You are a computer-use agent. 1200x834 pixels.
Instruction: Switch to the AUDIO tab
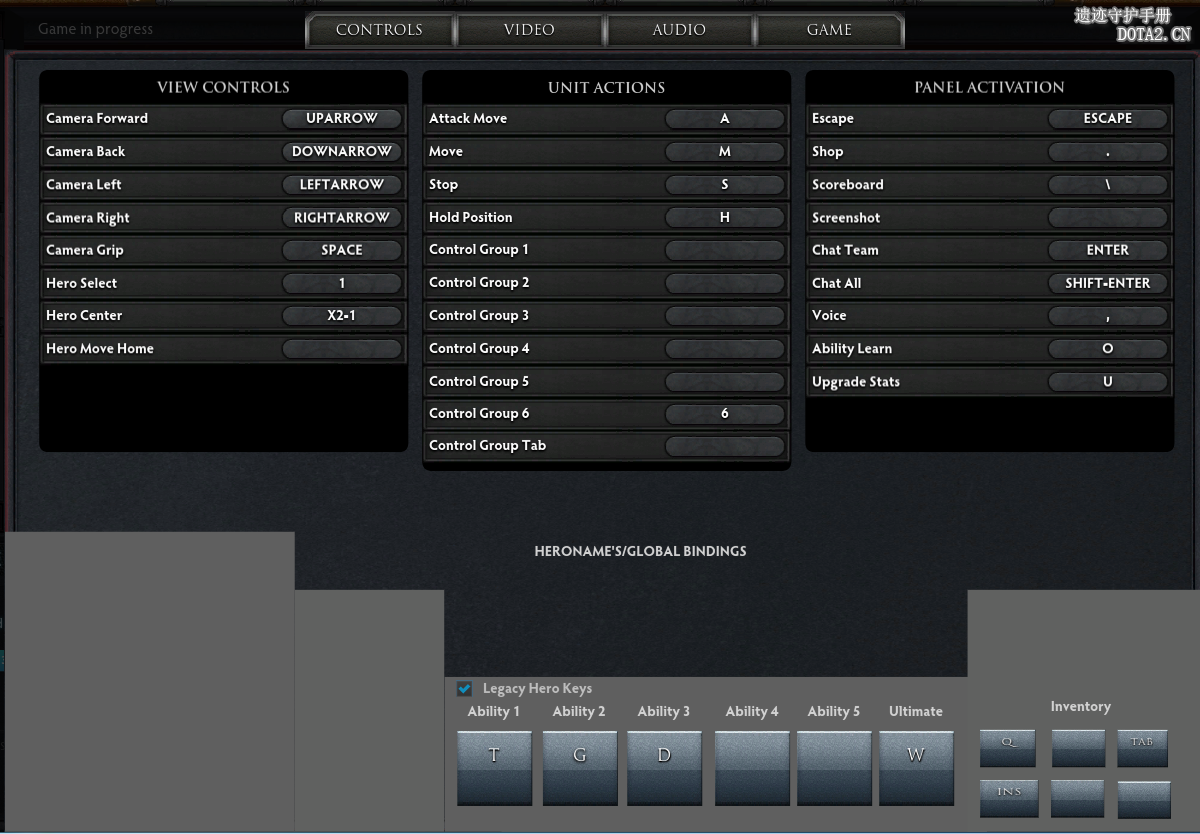point(679,30)
